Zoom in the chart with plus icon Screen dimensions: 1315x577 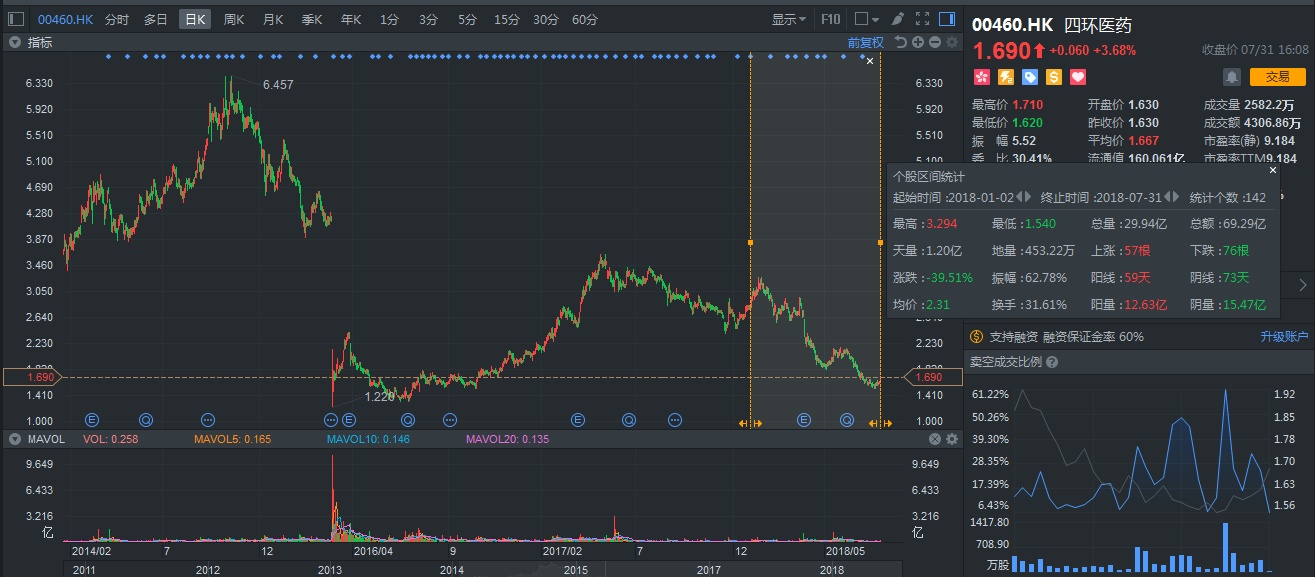point(917,42)
